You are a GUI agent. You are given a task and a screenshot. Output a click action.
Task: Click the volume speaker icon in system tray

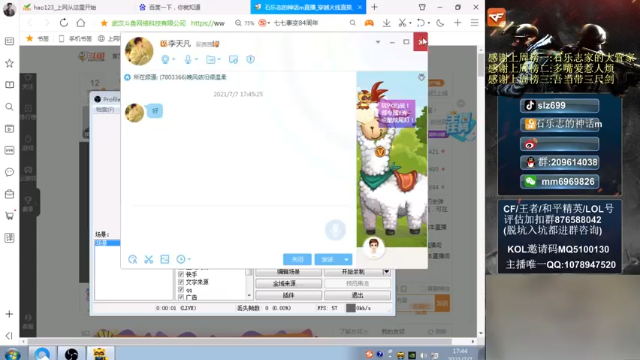423,355
